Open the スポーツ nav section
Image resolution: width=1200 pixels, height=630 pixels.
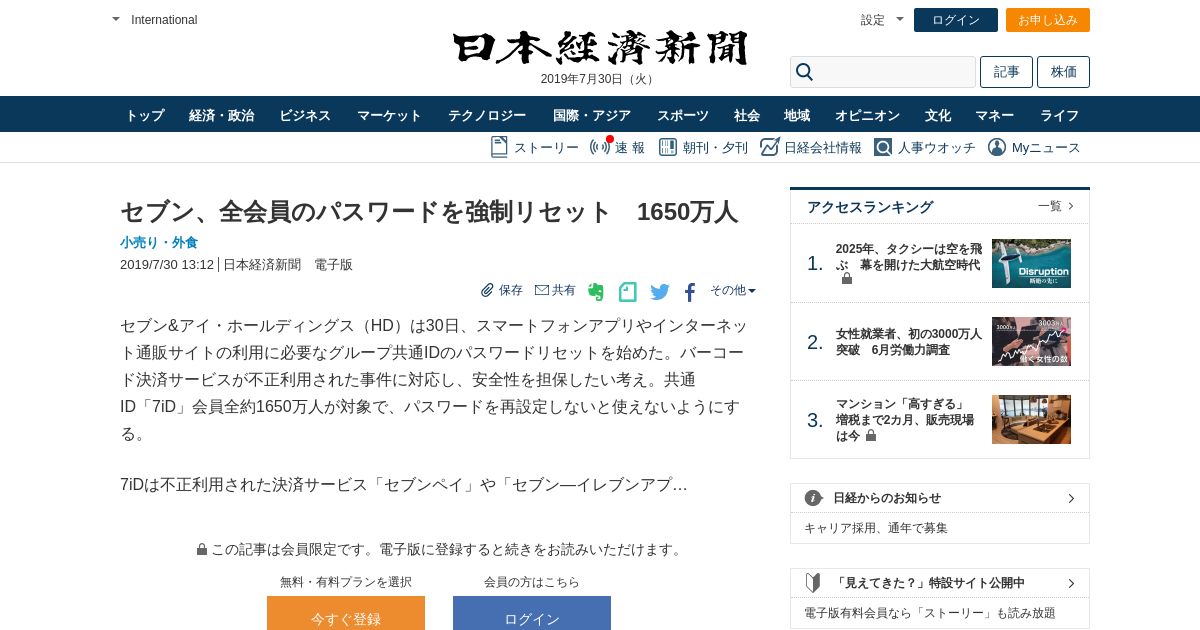click(683, 115)
